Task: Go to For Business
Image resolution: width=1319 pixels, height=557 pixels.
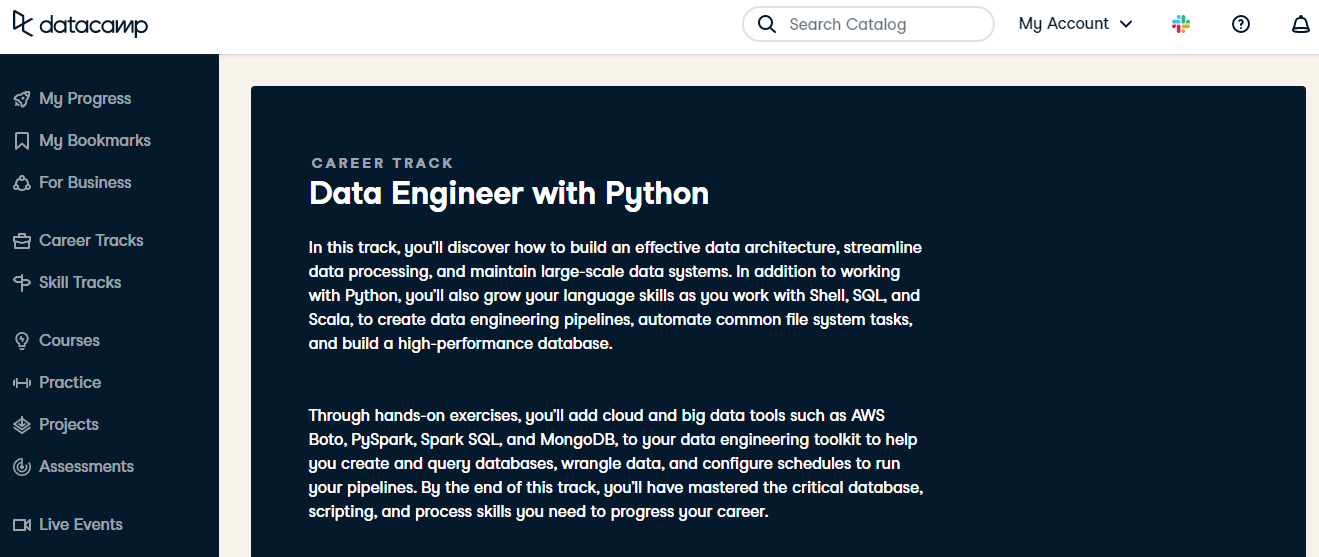Action: click(x=85, y=183)
